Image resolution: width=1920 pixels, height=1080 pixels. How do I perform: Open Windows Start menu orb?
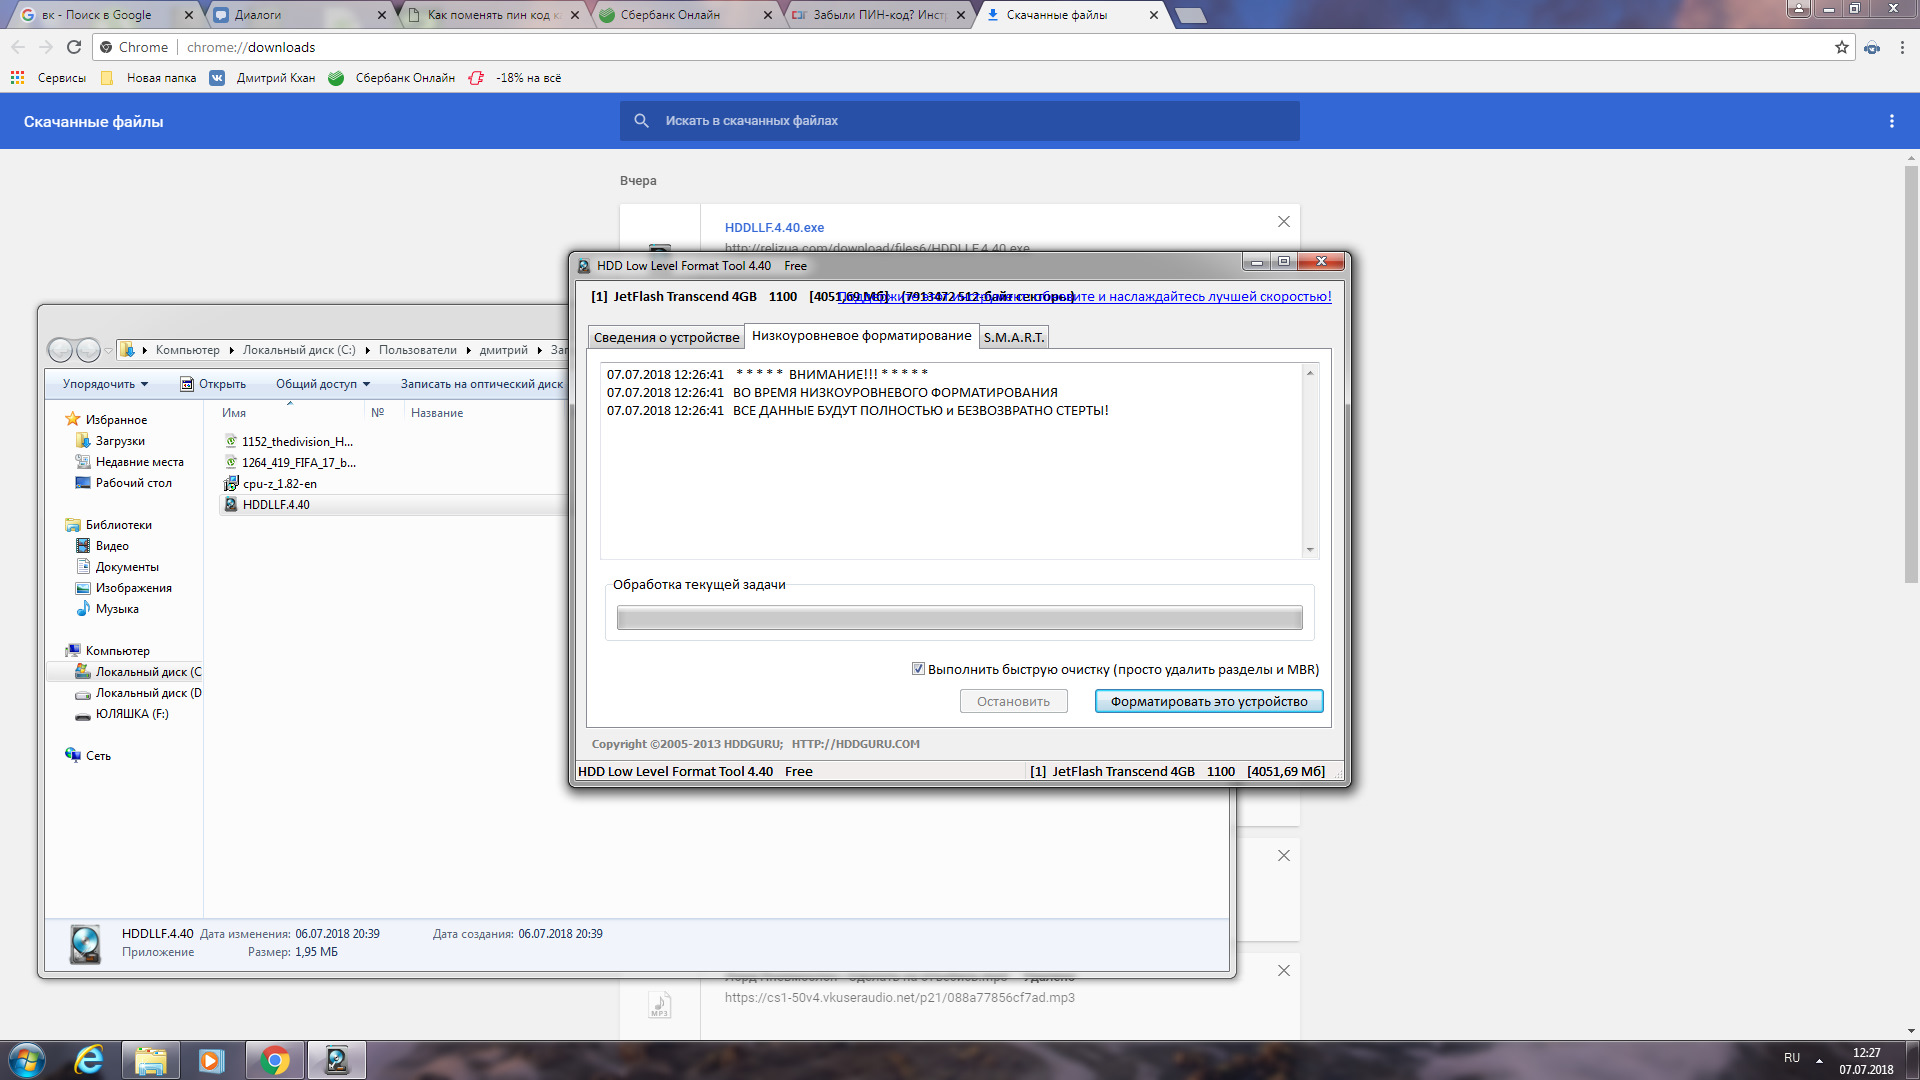tap(27, 1060)
